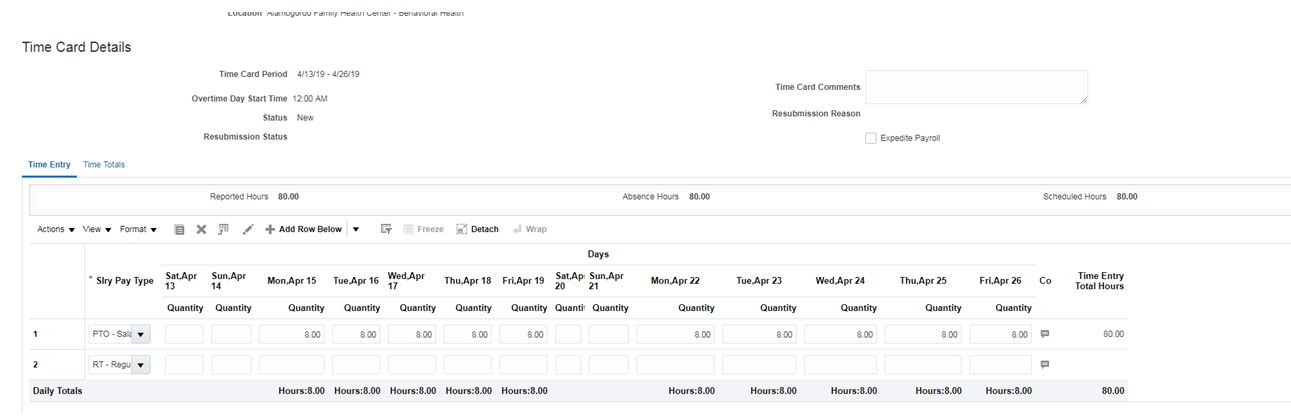Click the plus icon for Add Row Below
1291x417 pixels.
270,229
